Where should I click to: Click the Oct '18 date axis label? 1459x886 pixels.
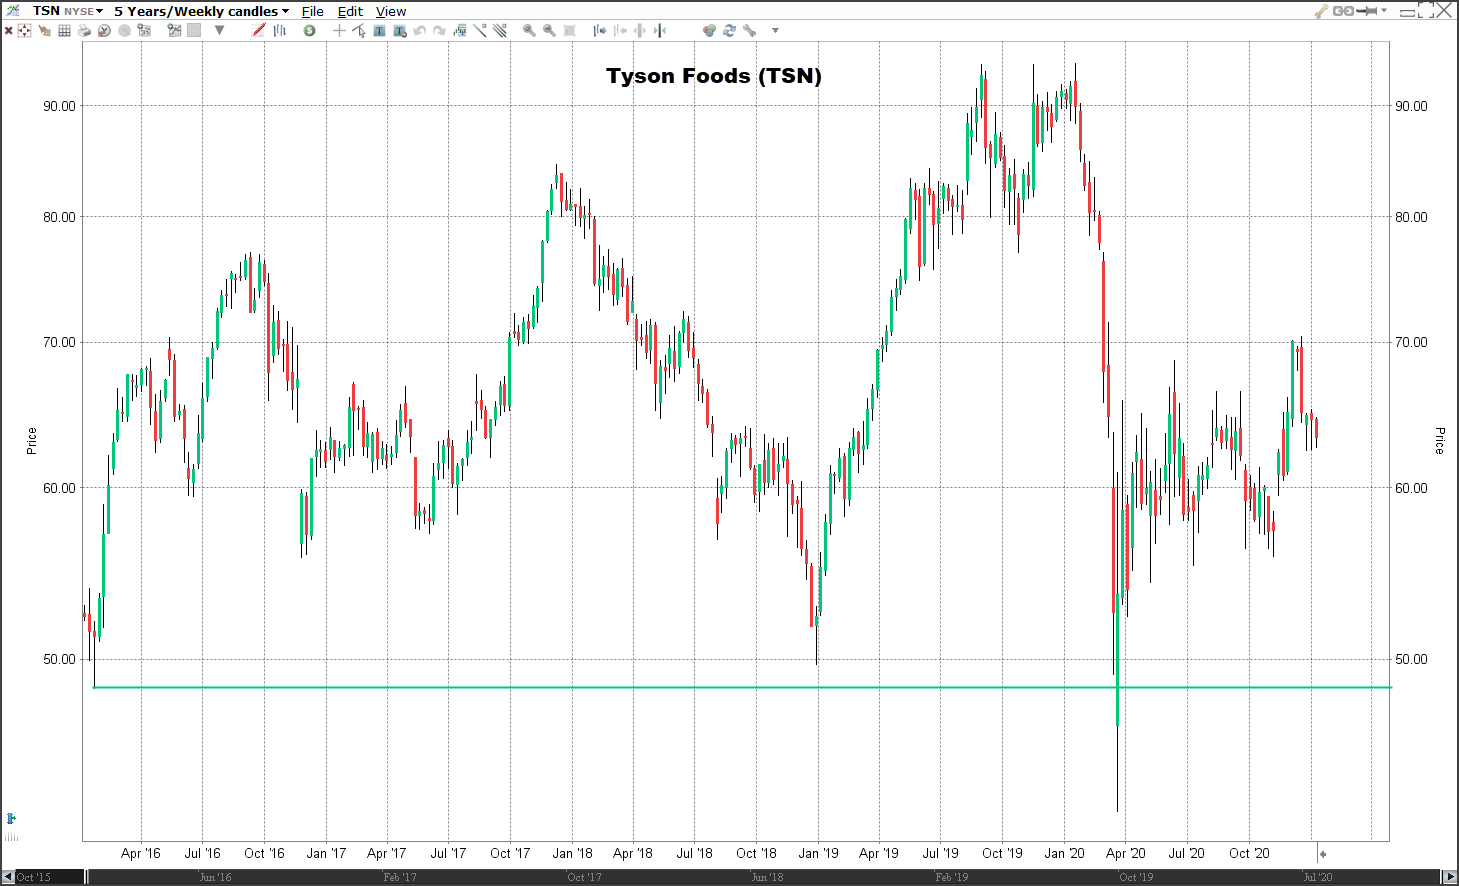756,853
